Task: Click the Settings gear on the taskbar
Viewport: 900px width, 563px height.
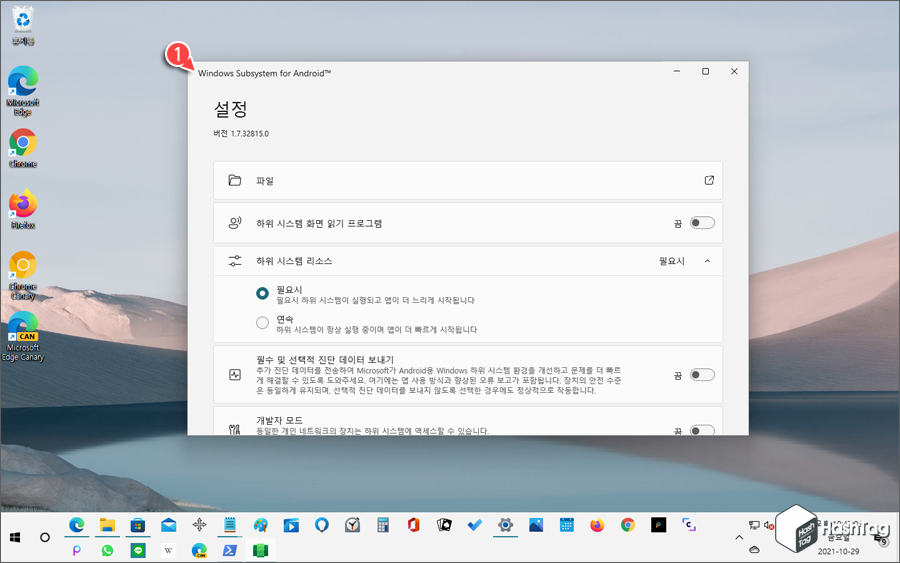Action: click(x=505, y=525)
